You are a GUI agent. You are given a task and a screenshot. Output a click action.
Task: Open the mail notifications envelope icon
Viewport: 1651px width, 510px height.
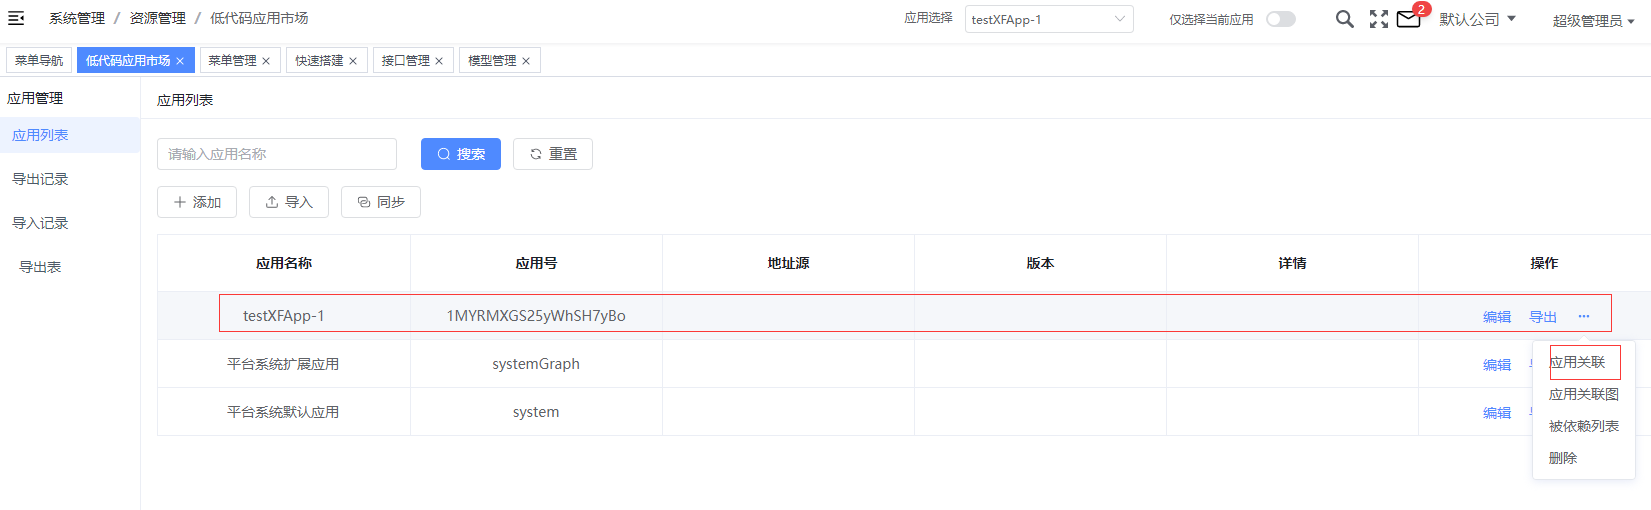point(1408,19)
